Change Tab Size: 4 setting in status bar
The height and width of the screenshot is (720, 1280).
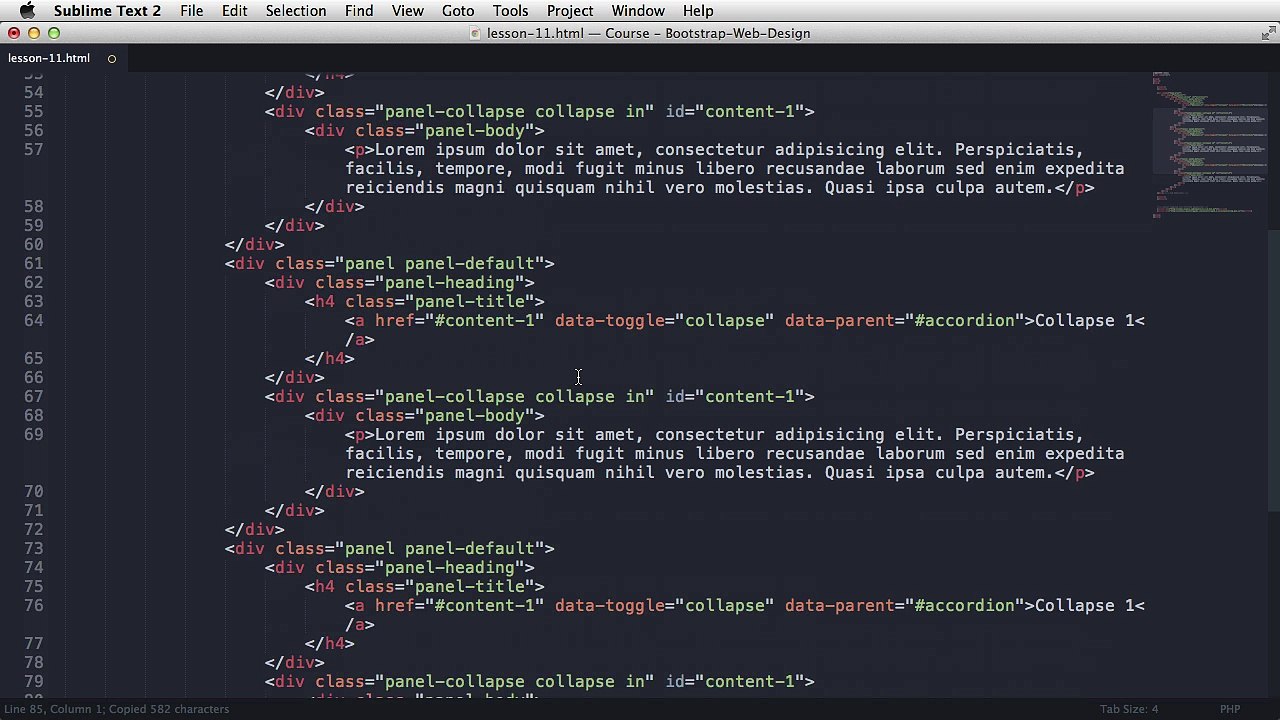[x=1129, y=709]
